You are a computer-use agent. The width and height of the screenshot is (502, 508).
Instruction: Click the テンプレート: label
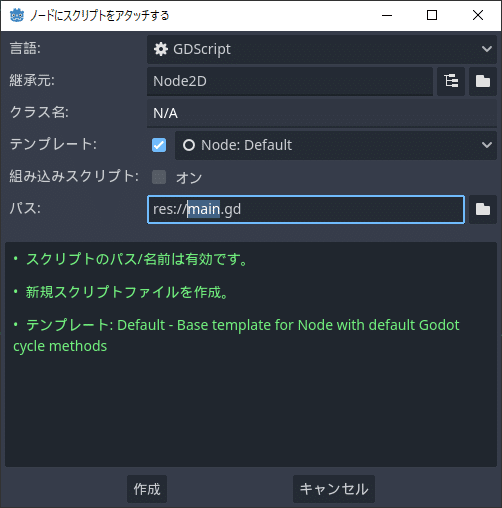[53, 144]
